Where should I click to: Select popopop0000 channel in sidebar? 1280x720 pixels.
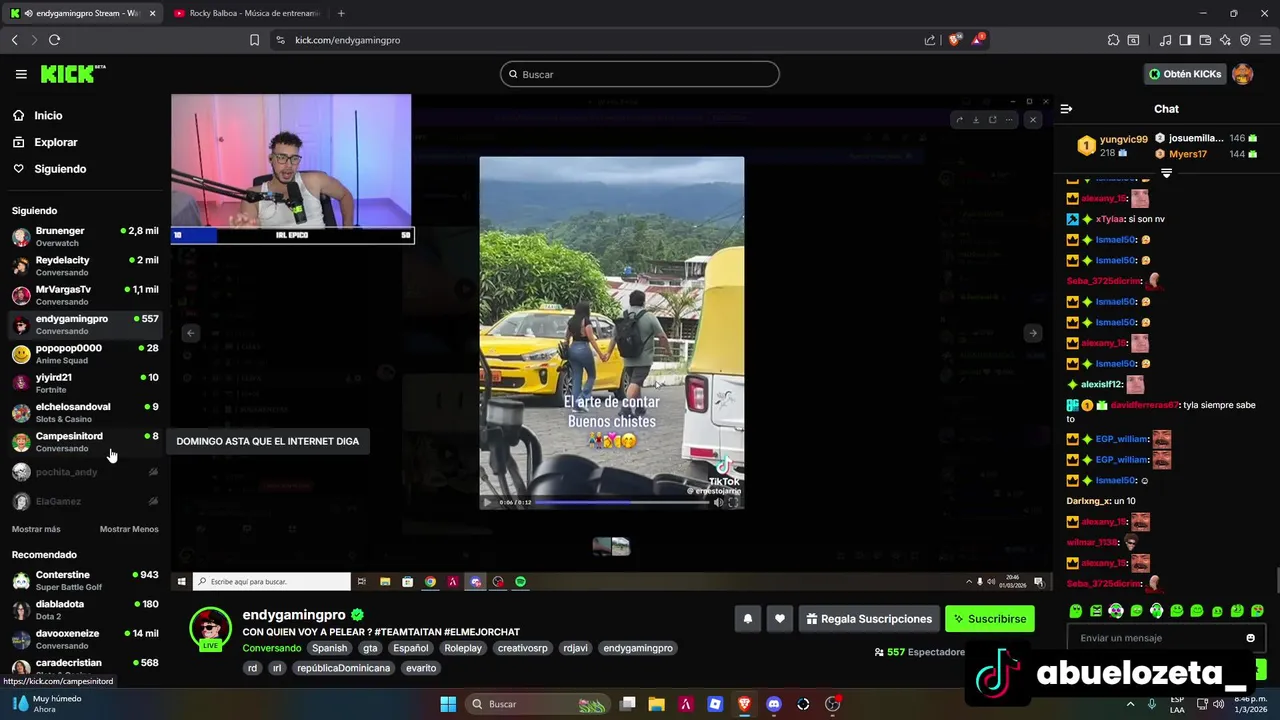point(85,354)
